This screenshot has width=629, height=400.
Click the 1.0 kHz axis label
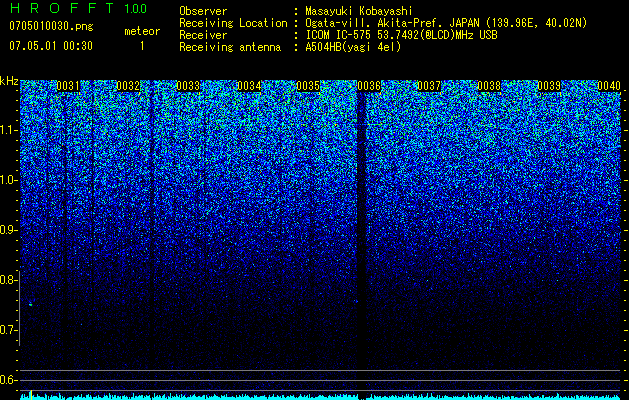tap(8, 180)
